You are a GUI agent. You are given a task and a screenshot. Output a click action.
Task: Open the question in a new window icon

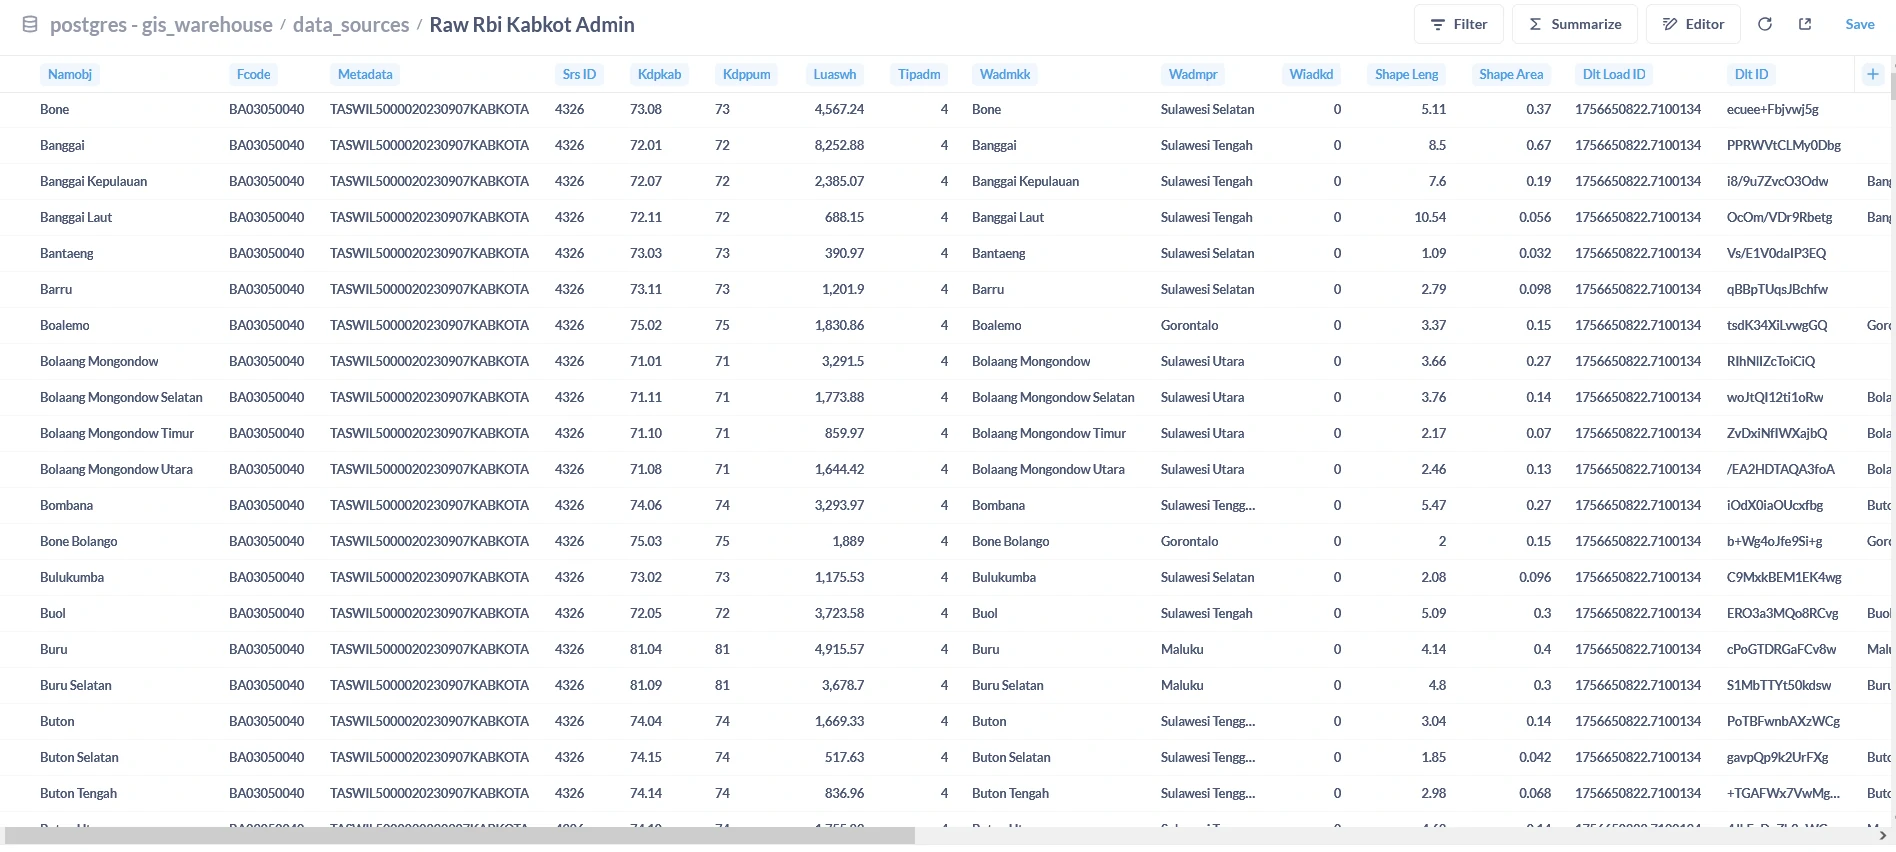coord(1805,24)
